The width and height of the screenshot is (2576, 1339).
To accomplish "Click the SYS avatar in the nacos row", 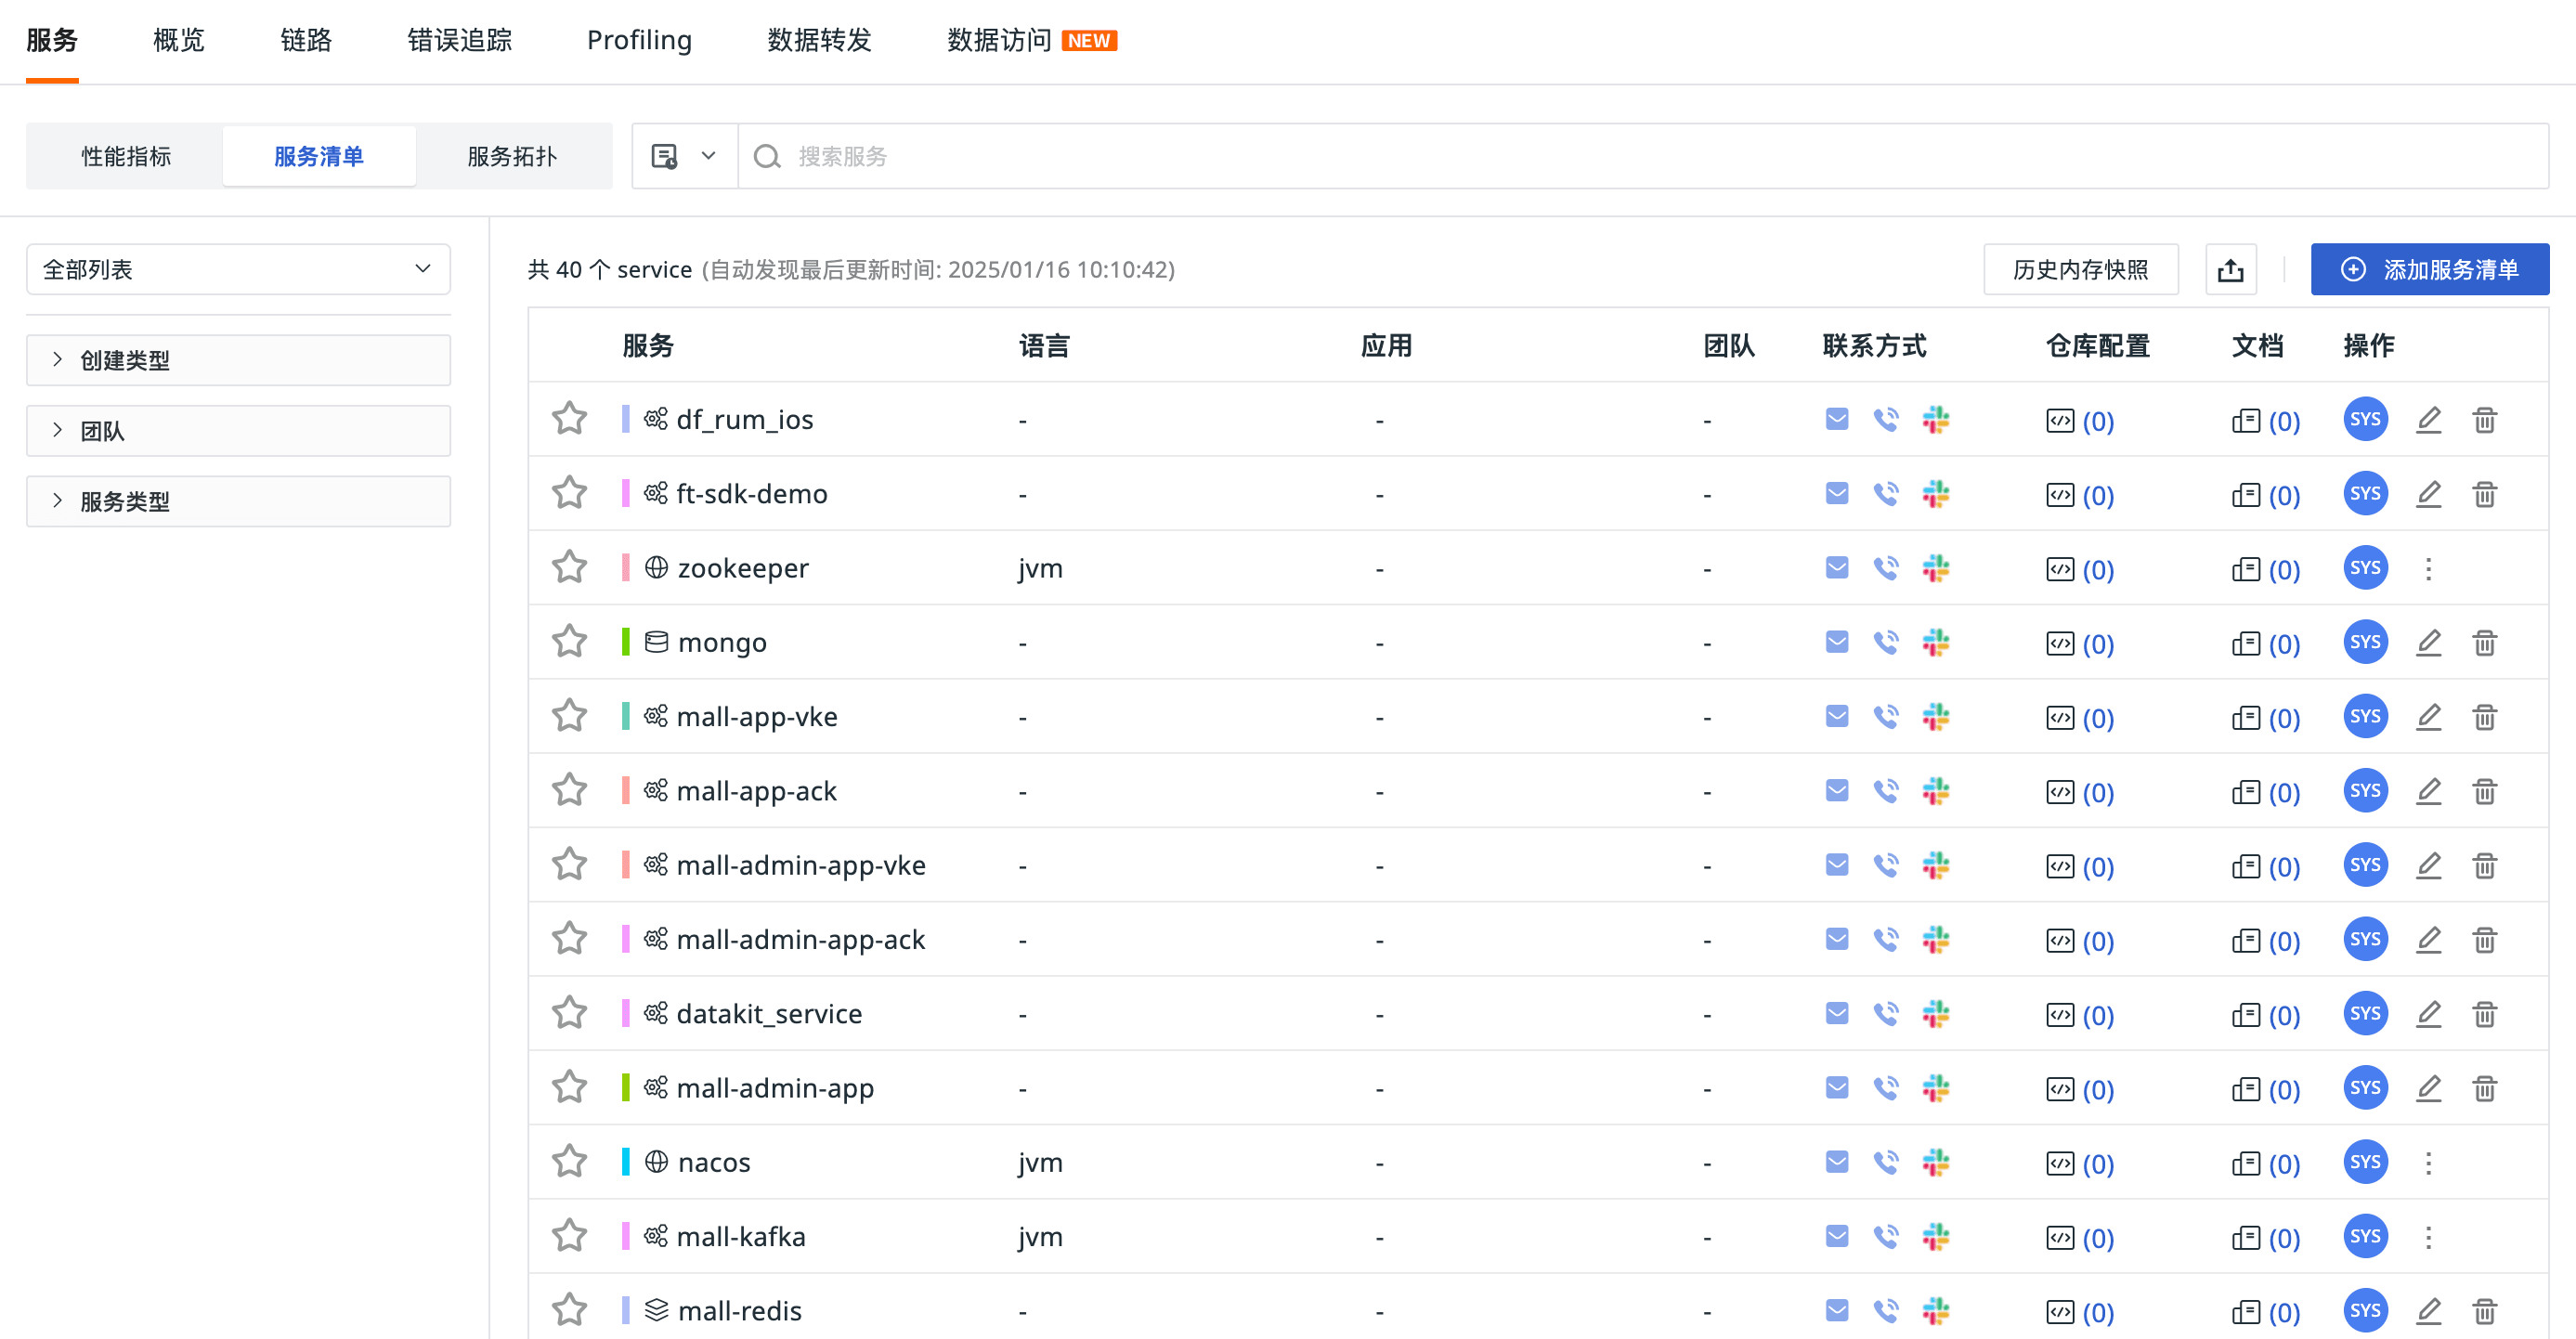I will point(2364,1162).
